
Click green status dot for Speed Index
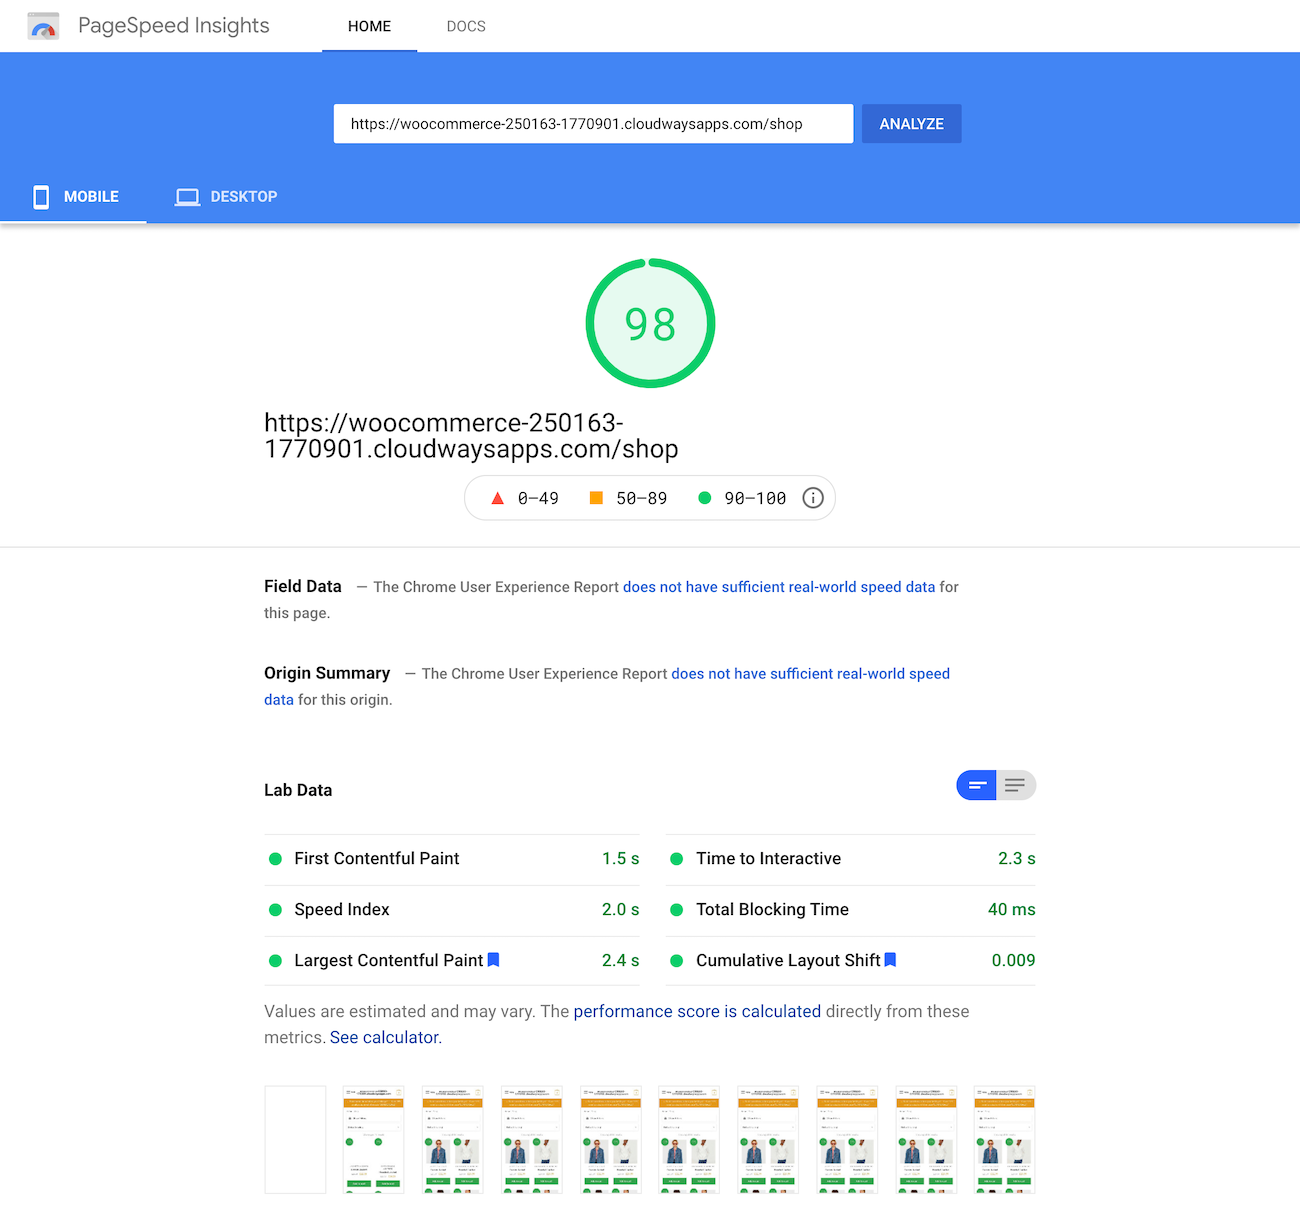[x=275, y=910]
